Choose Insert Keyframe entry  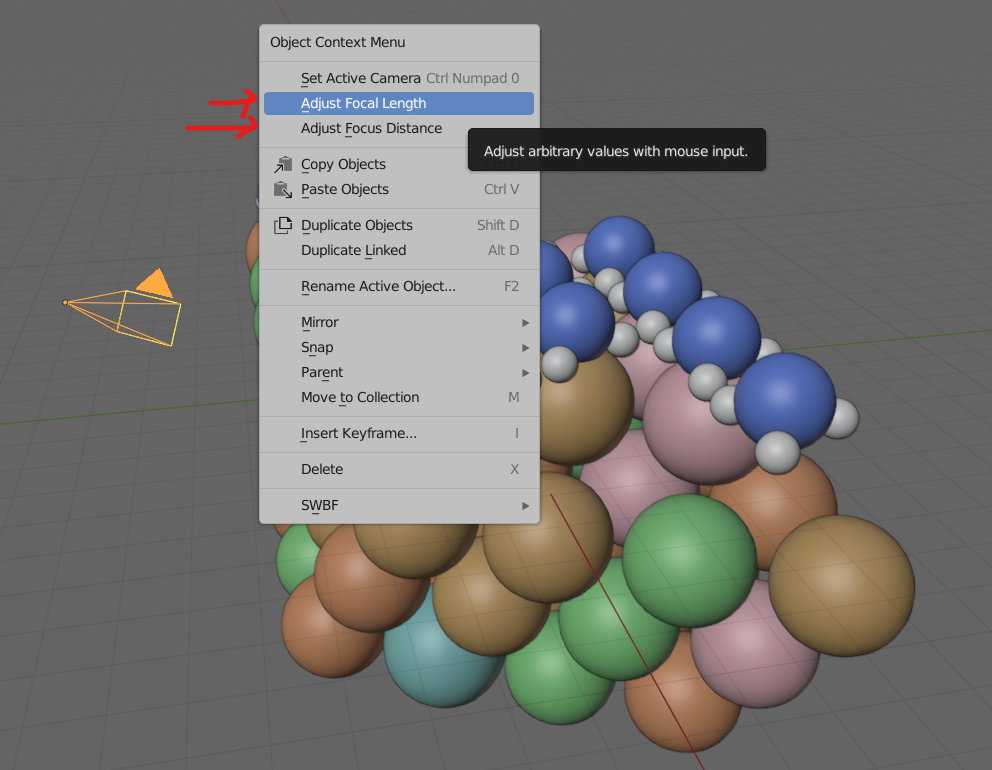pos(399,433)
